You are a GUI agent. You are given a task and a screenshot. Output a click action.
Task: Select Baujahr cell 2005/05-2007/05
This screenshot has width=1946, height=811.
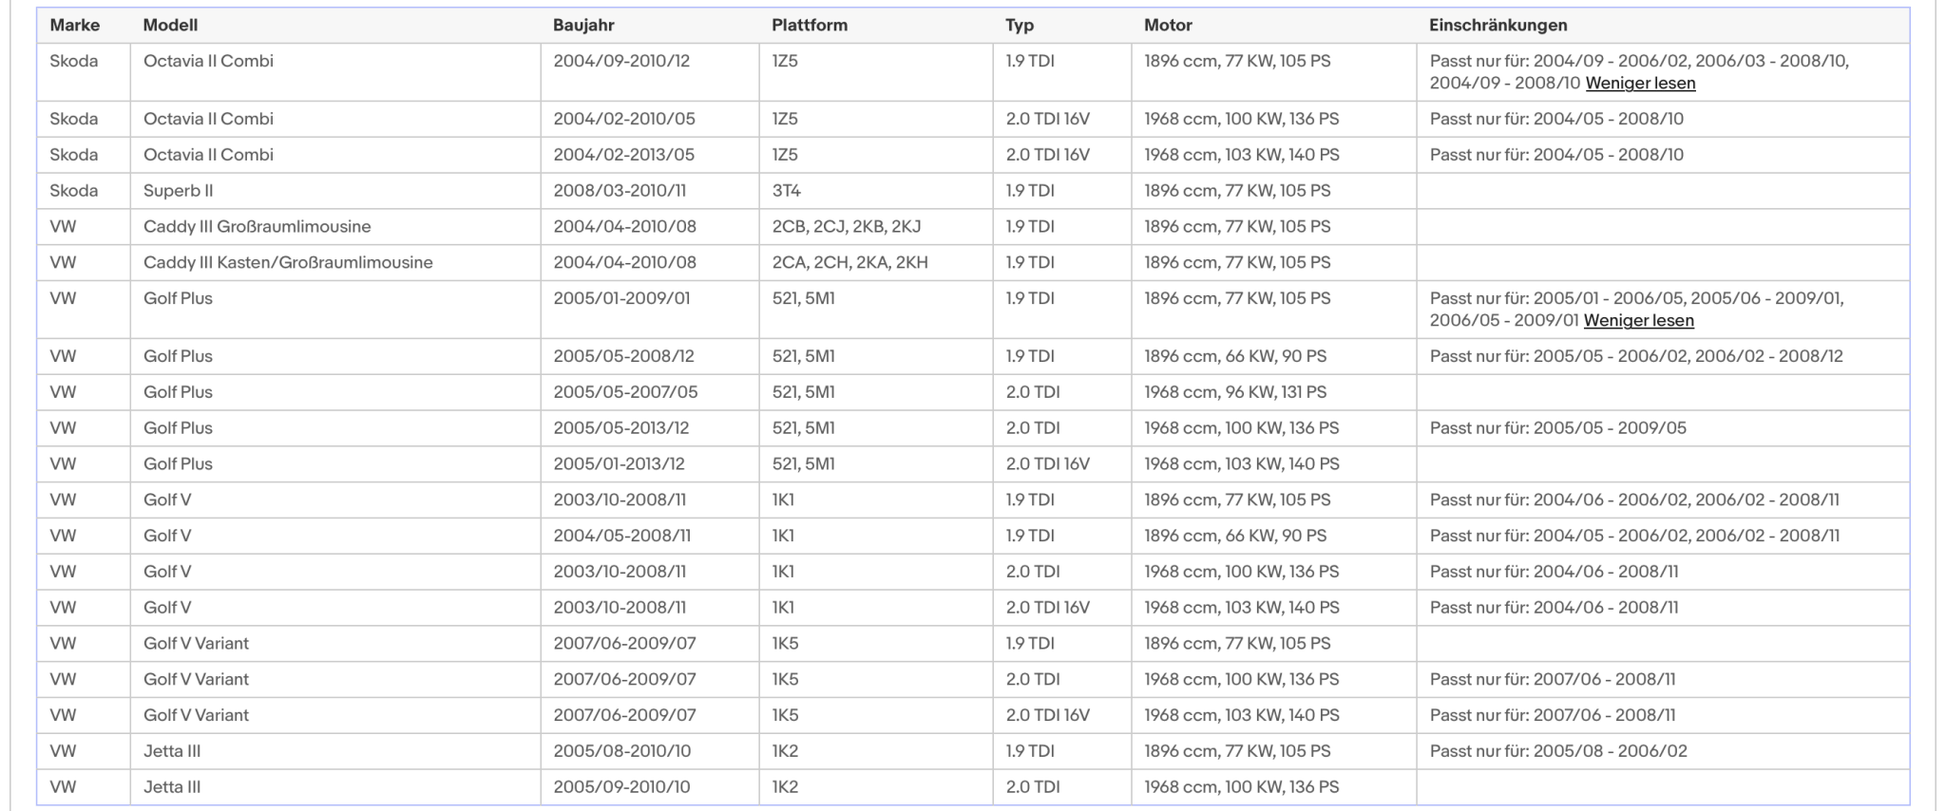(625, 393)
